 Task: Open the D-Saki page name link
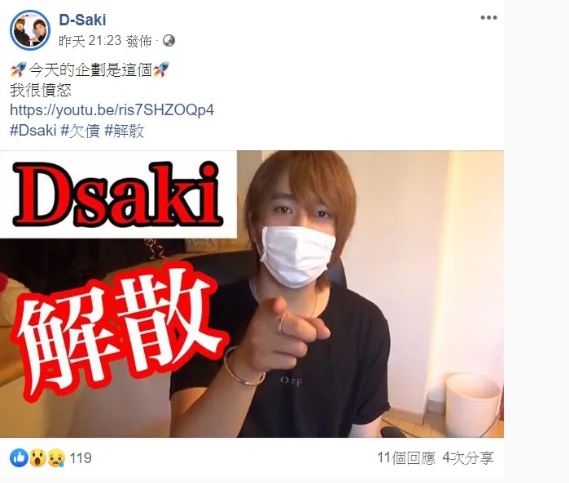click(82, 20)
